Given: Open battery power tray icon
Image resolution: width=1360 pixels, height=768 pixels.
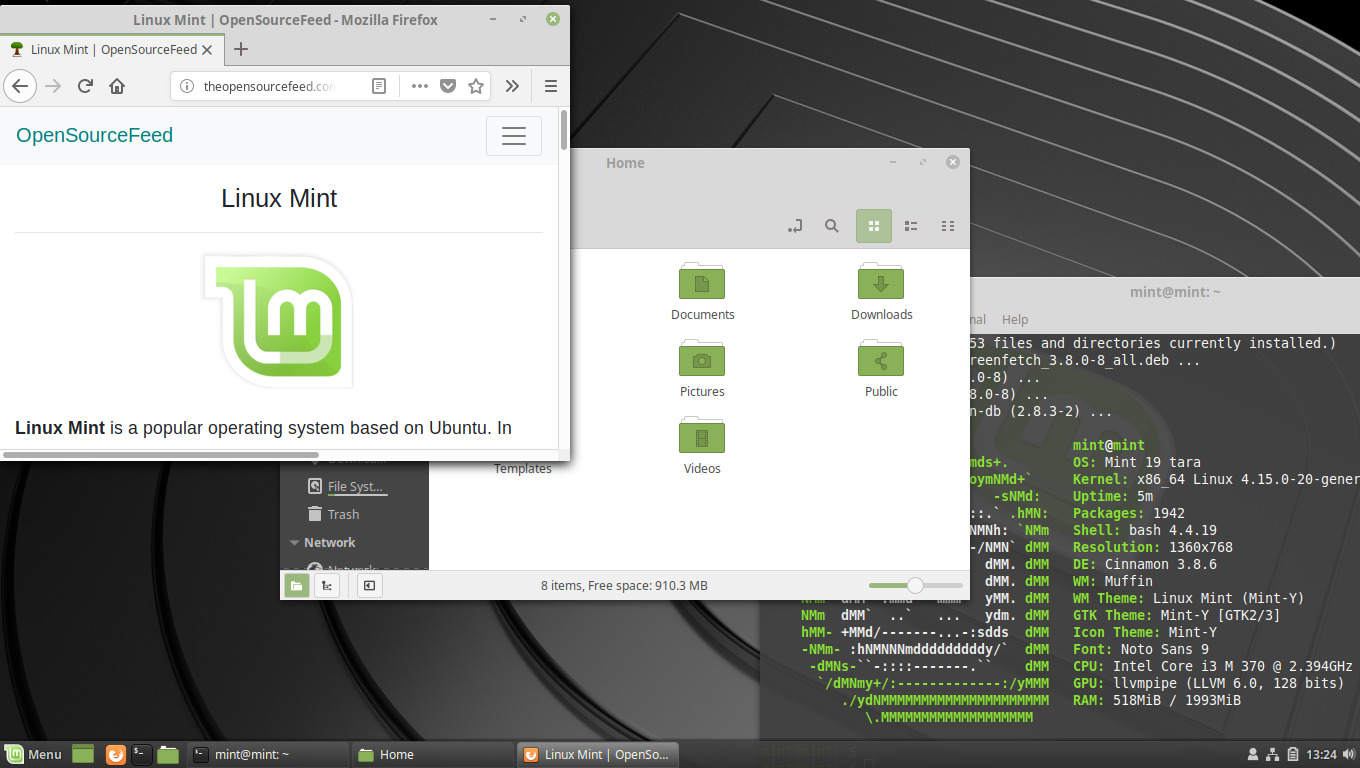Looking at the screenshot, I should (x=1293, y=754).
